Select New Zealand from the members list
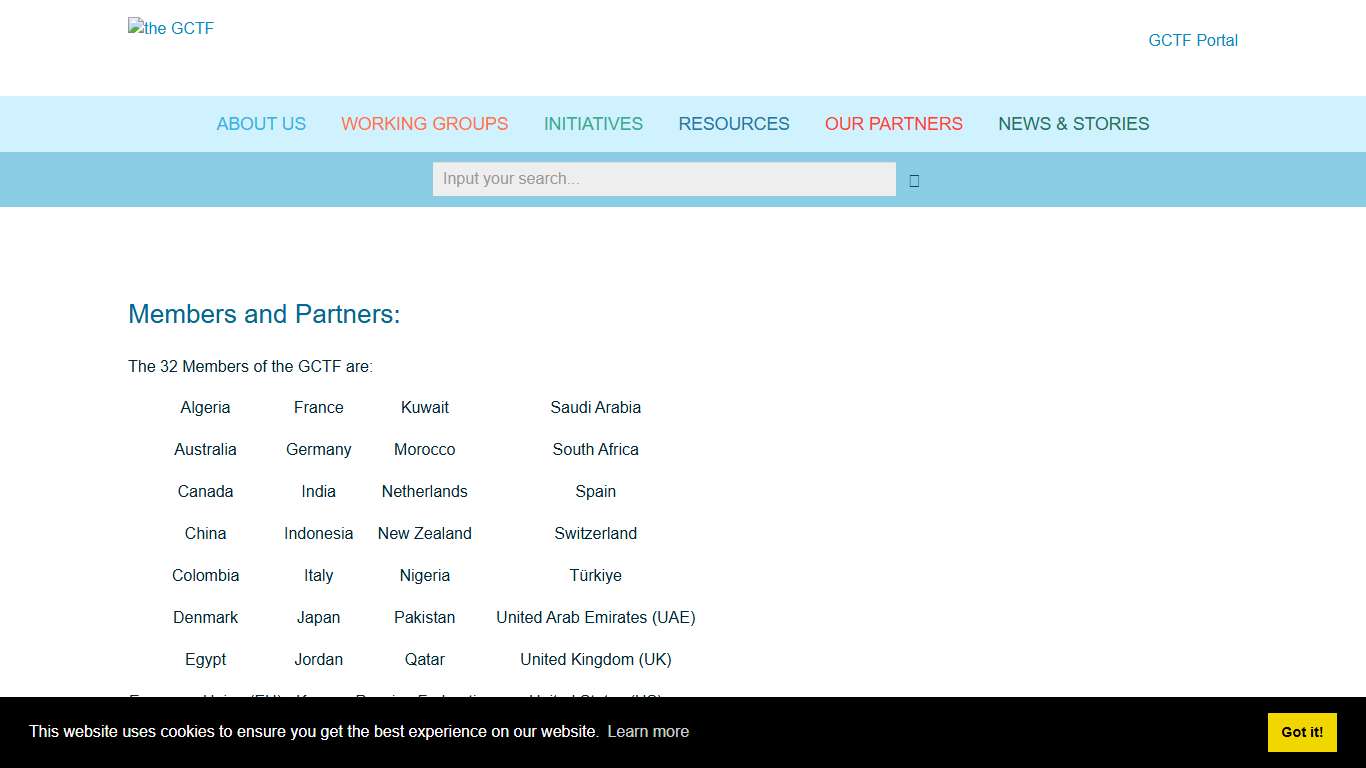1366x768 pixels. coord(424,533)
